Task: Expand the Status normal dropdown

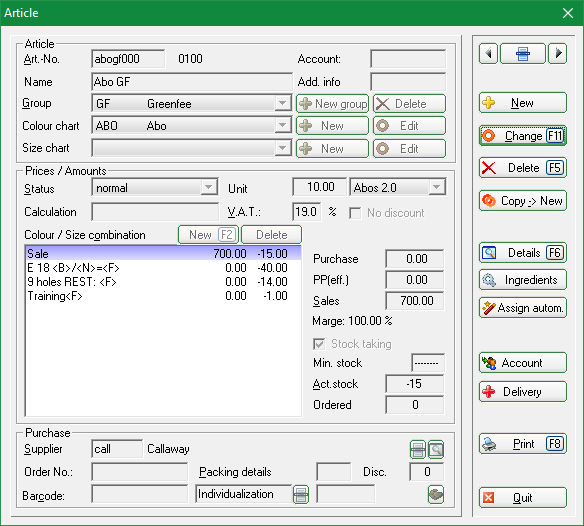Action: pyautogui.click(x=209, y=187)
